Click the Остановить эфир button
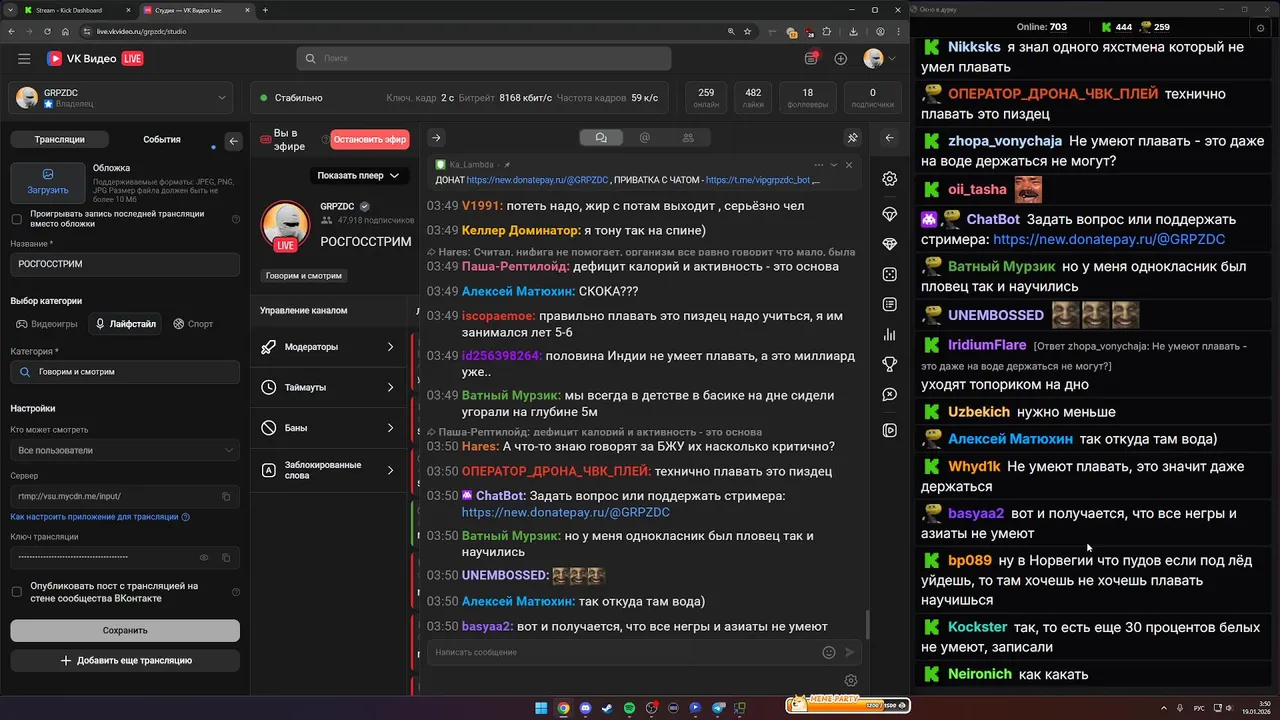Image resolution: width=1280 pixels, height=720 pixels. [370, 140]
